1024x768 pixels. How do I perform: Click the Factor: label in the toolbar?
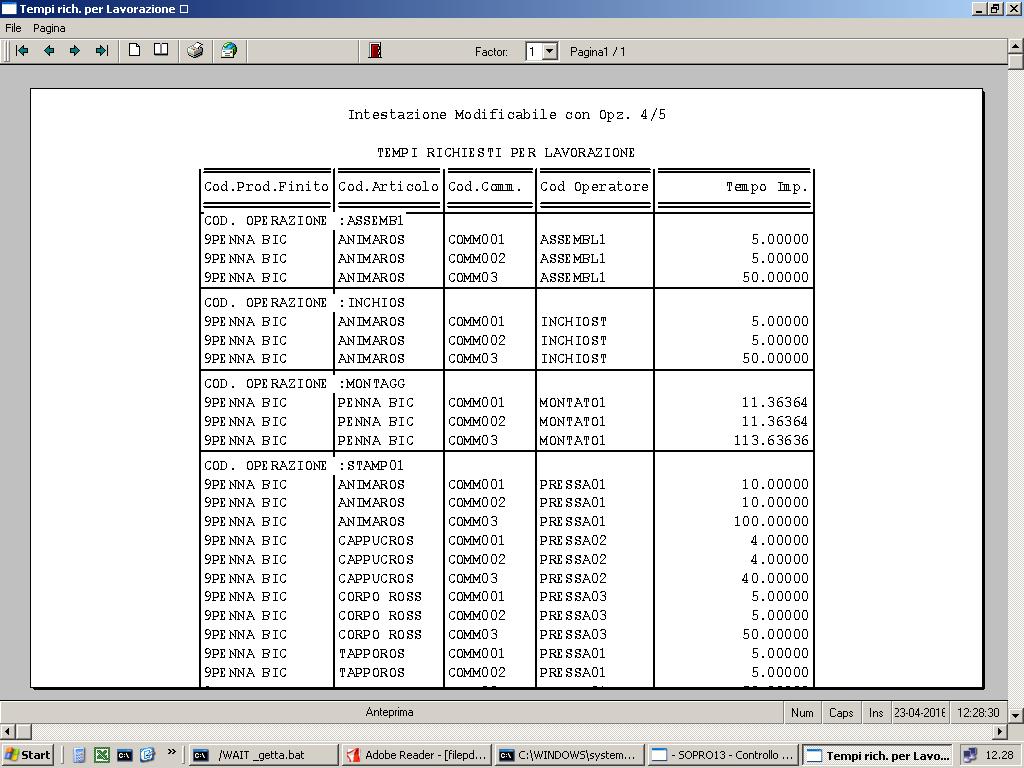pos(491,52)
